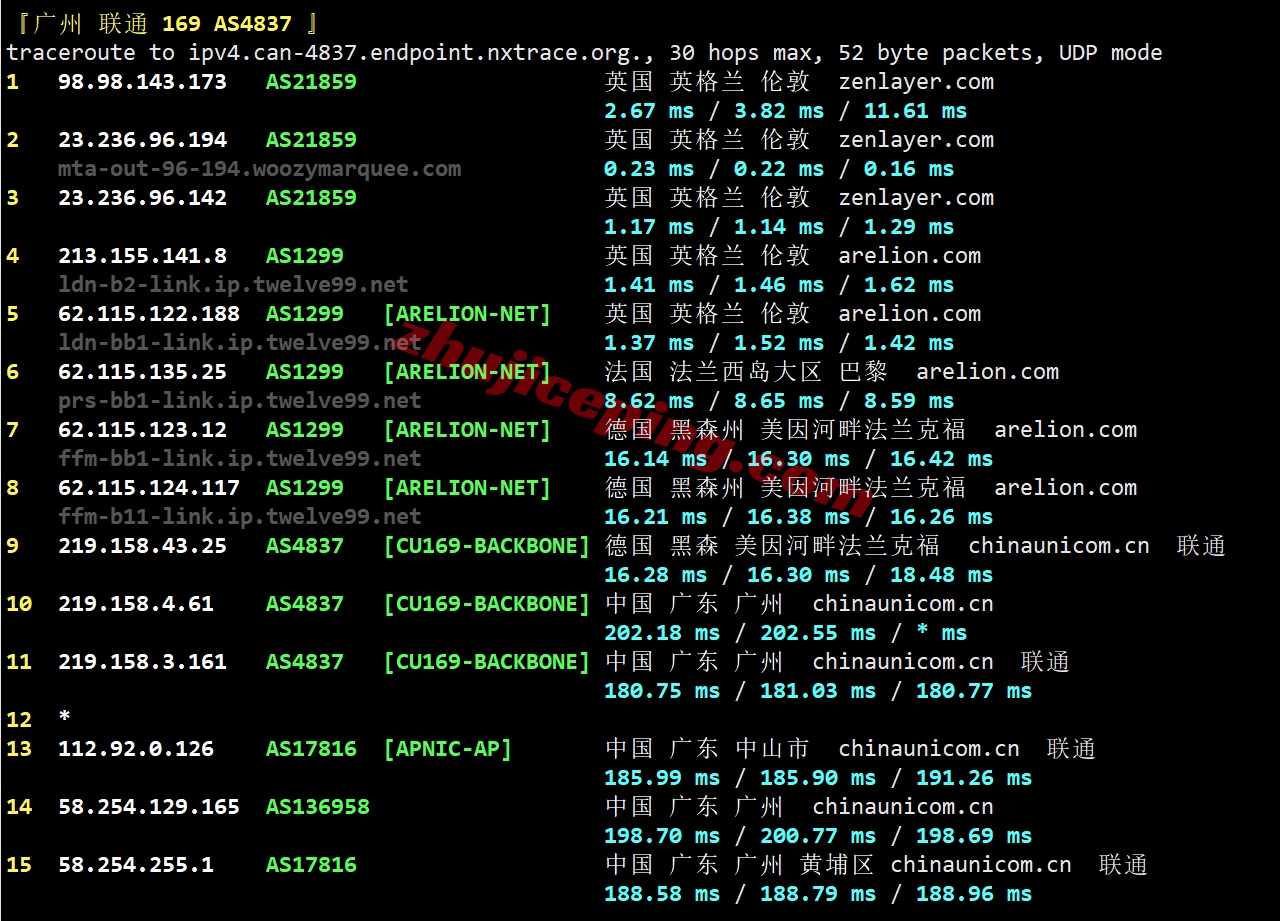Click hostname ldn-b2-link.ip.twelve99.net
The height and width of the screenshot is (921, 1280).
[233, 285]
